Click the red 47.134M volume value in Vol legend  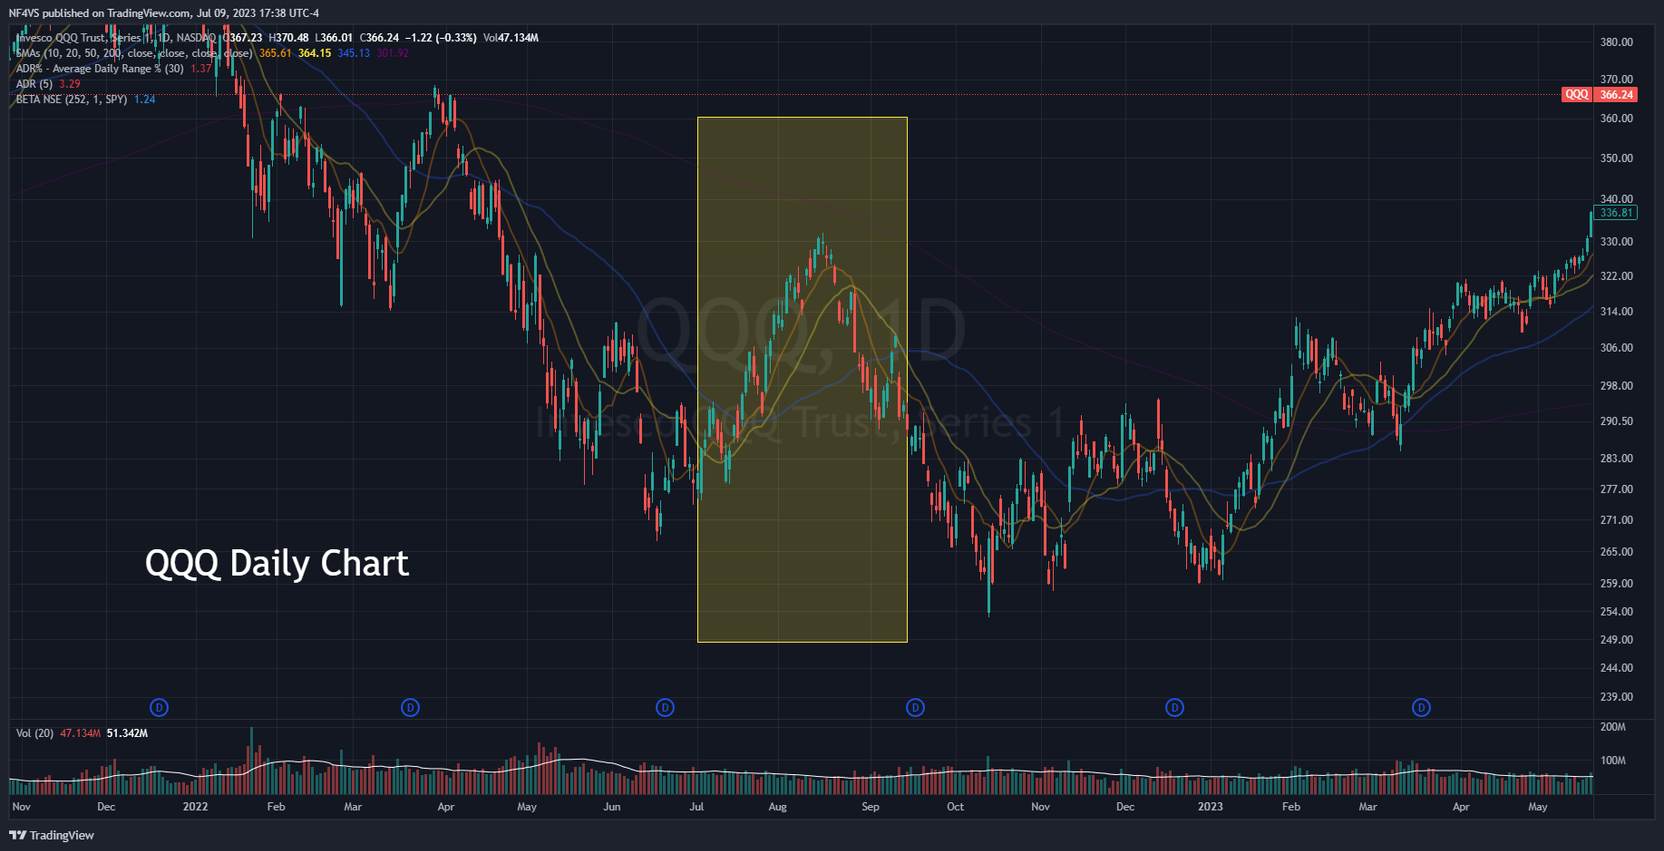(80, 733)
